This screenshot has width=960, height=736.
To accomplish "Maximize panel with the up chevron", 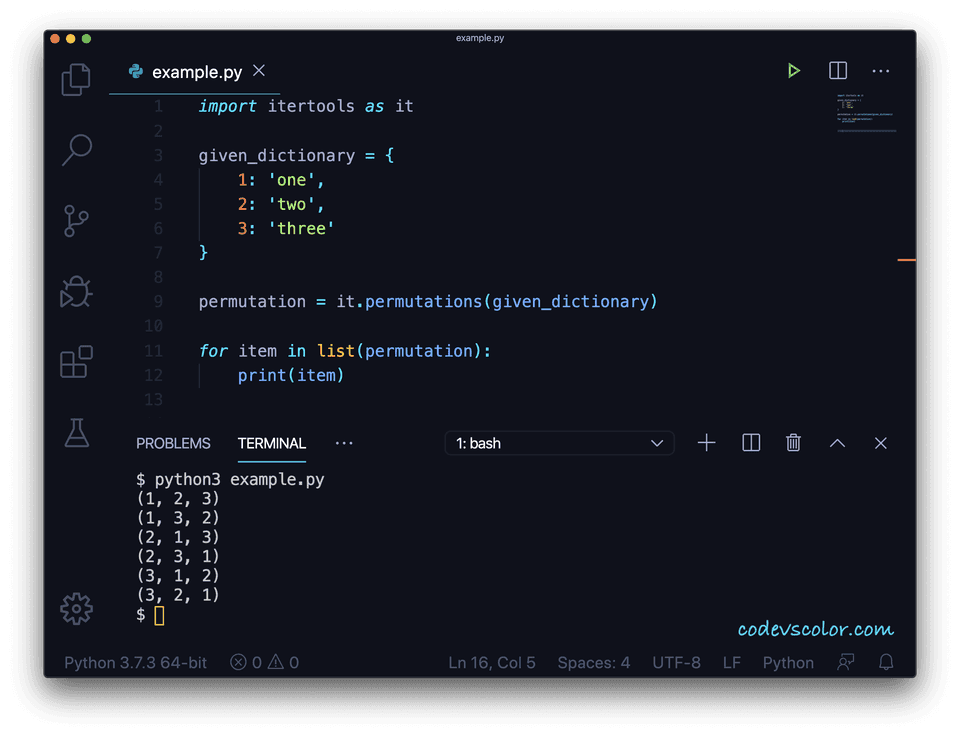I will [837, 443].
